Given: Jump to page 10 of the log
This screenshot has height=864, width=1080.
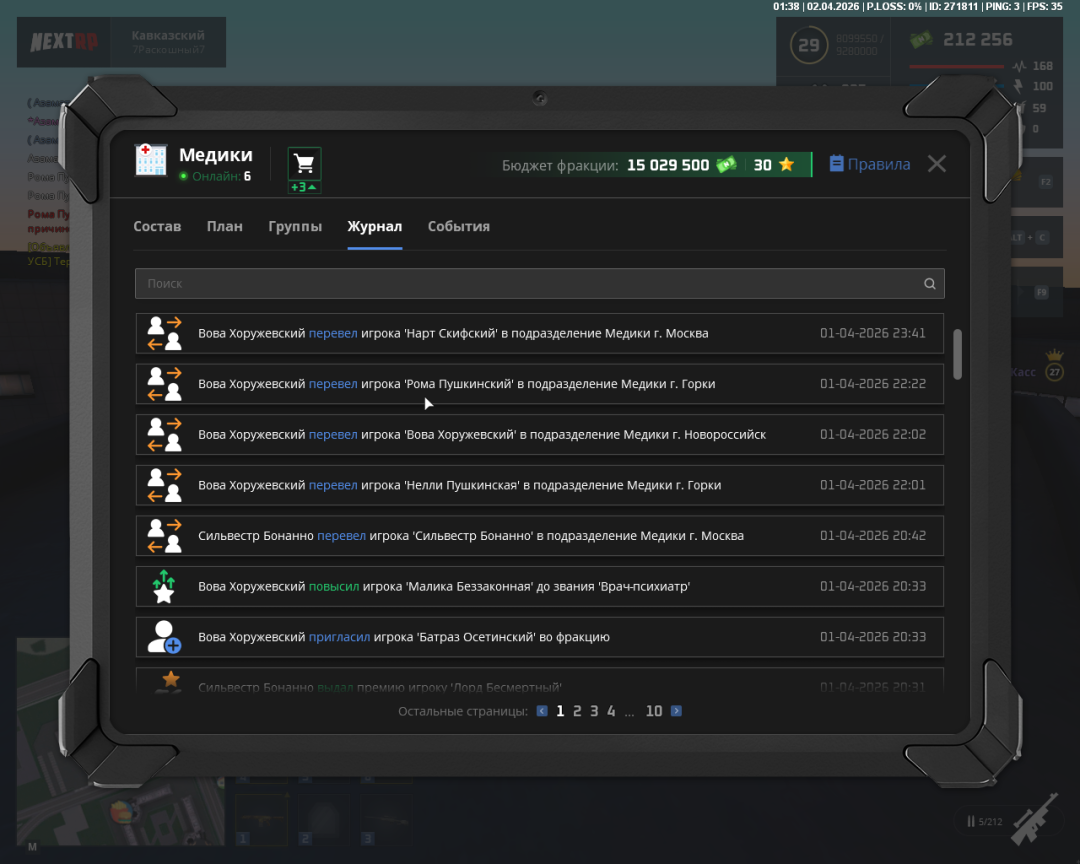Looking at the screenshot, I should pos(654,710).
